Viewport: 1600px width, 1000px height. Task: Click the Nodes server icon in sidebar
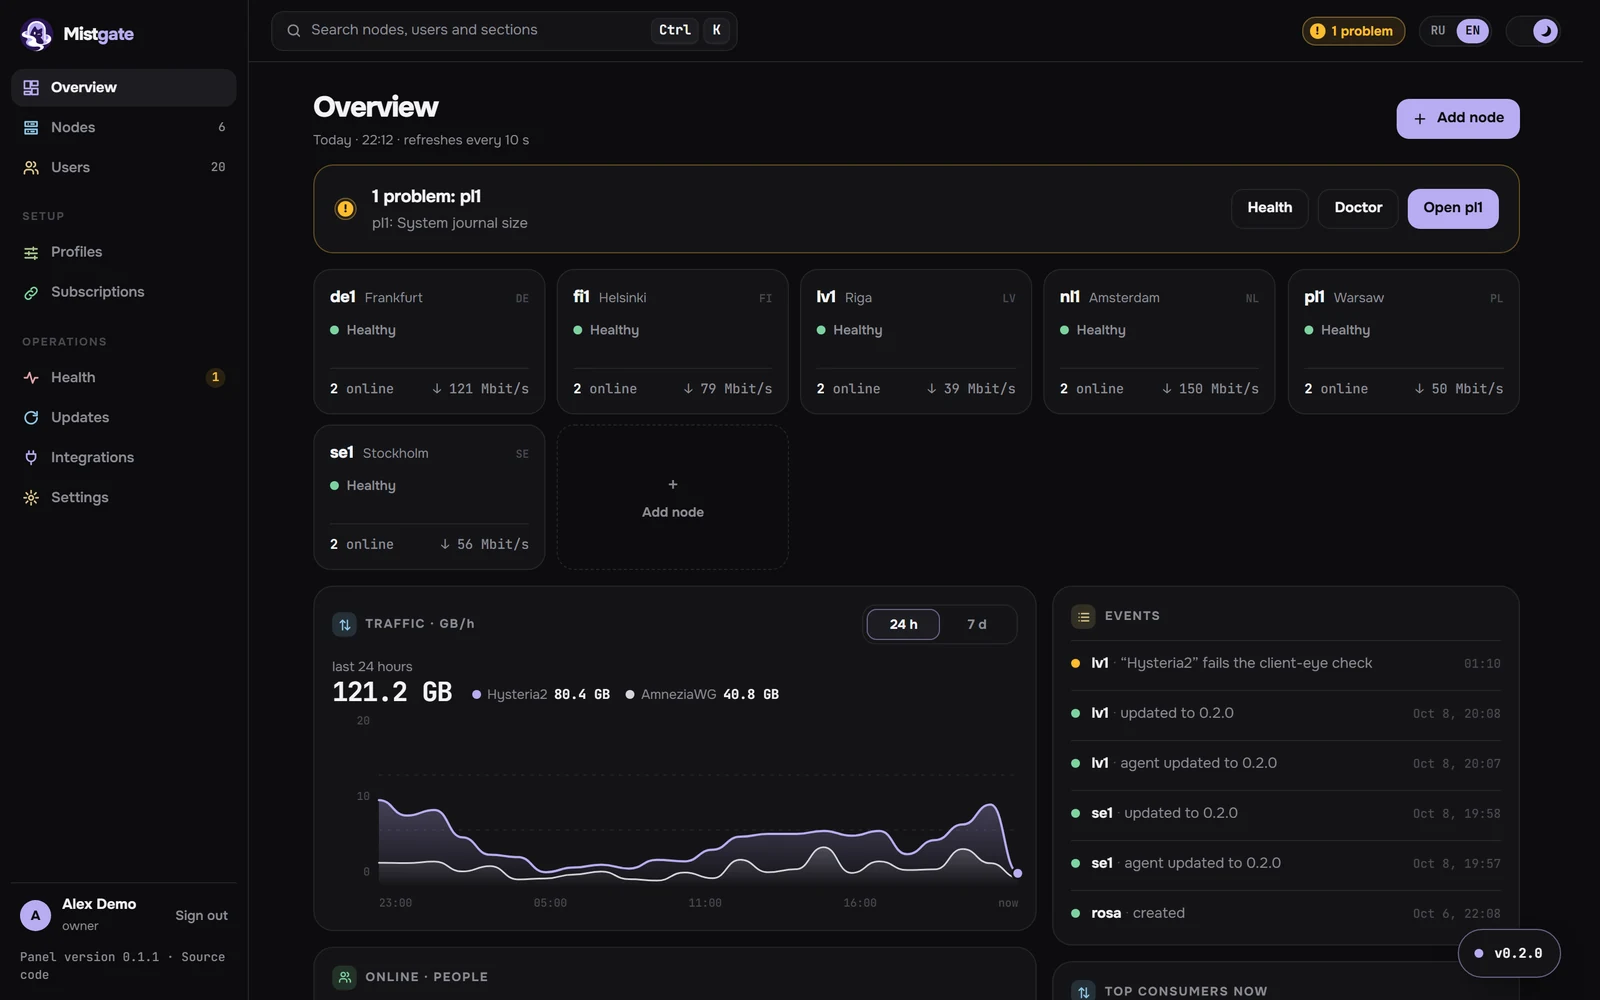31,128
